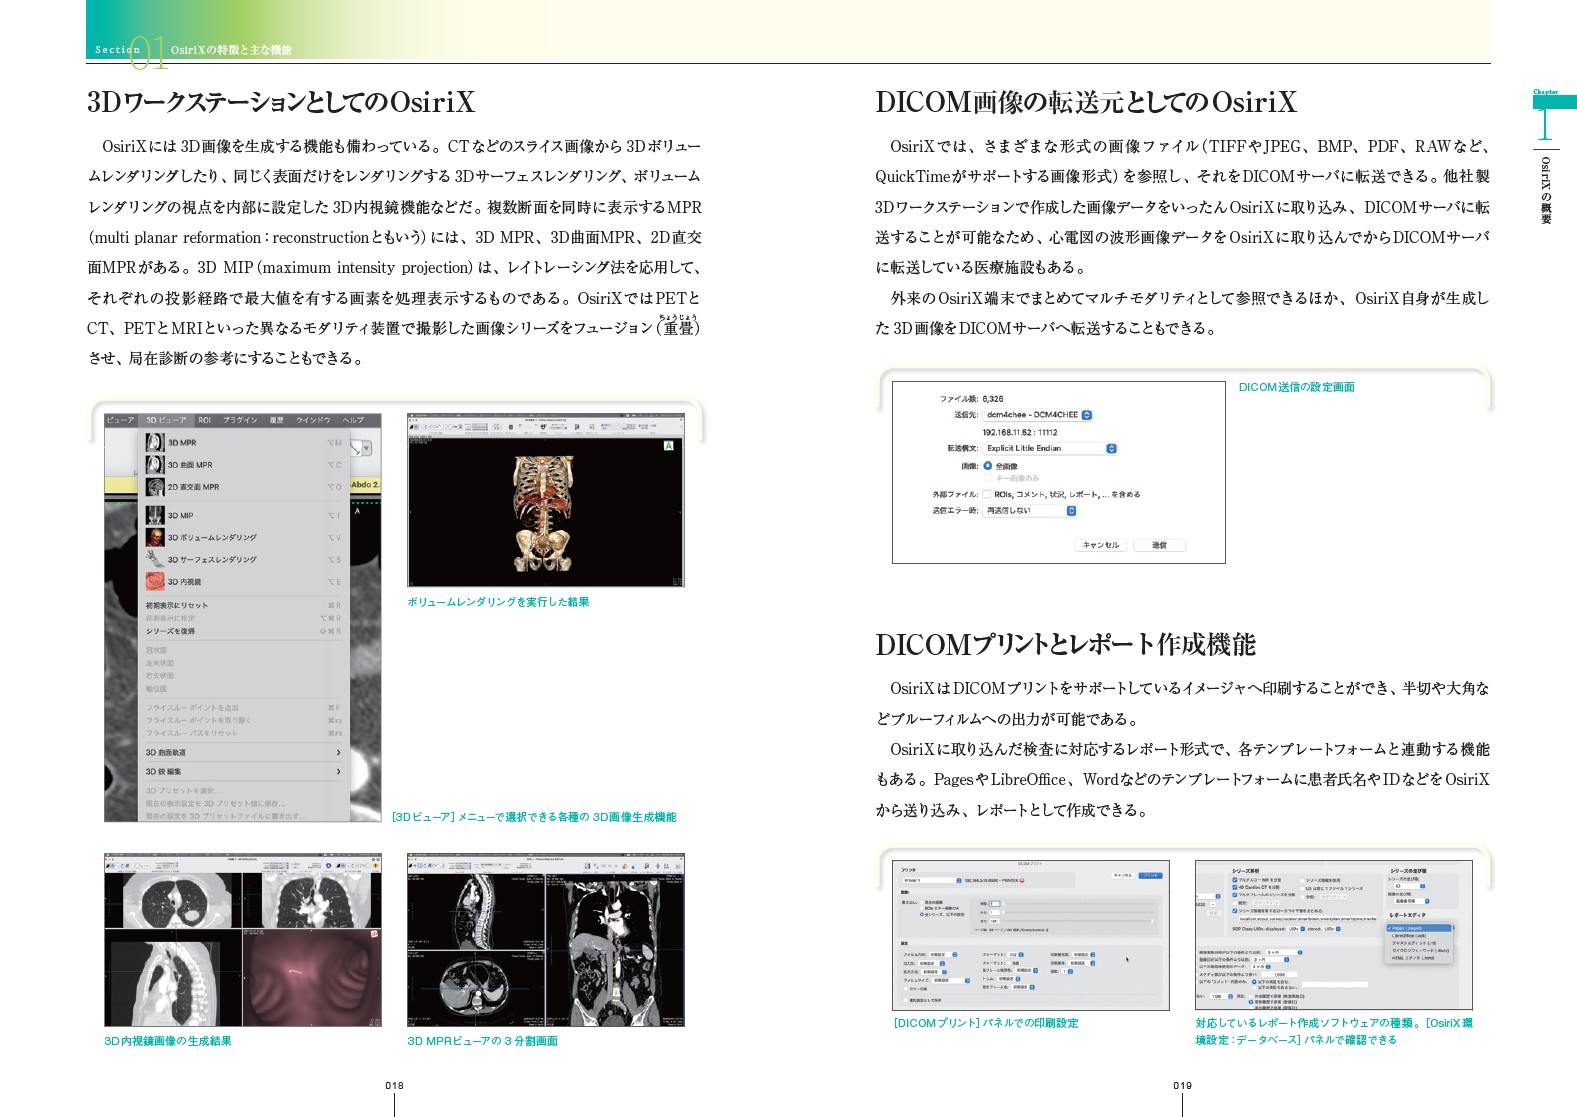This screenshot has height=1117, width=1577.
Task: Select the 全画像 radio button
Action: 988,466
